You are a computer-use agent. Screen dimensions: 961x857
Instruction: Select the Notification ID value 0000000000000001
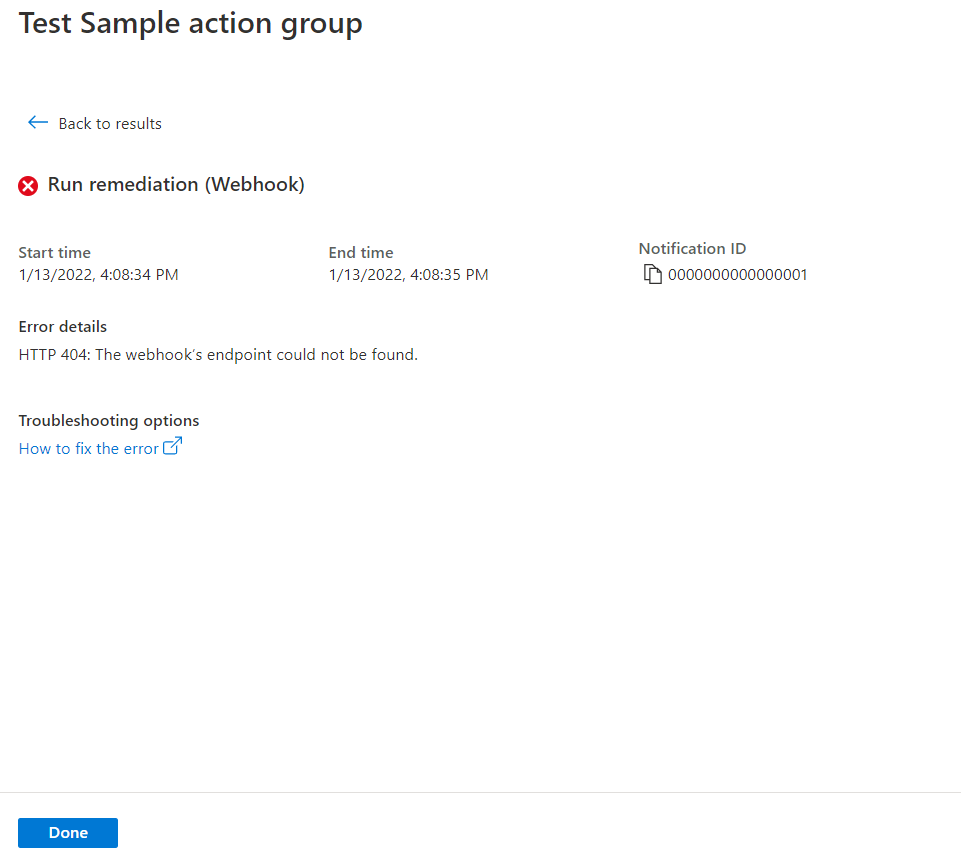point(737,275)
